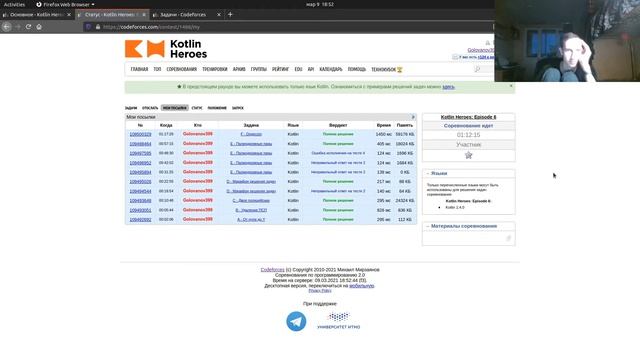Screen dimensions: 640x360
Task: Click the search magnifier icon in site header
Action: pyautogui.click(x=477, y=69)
